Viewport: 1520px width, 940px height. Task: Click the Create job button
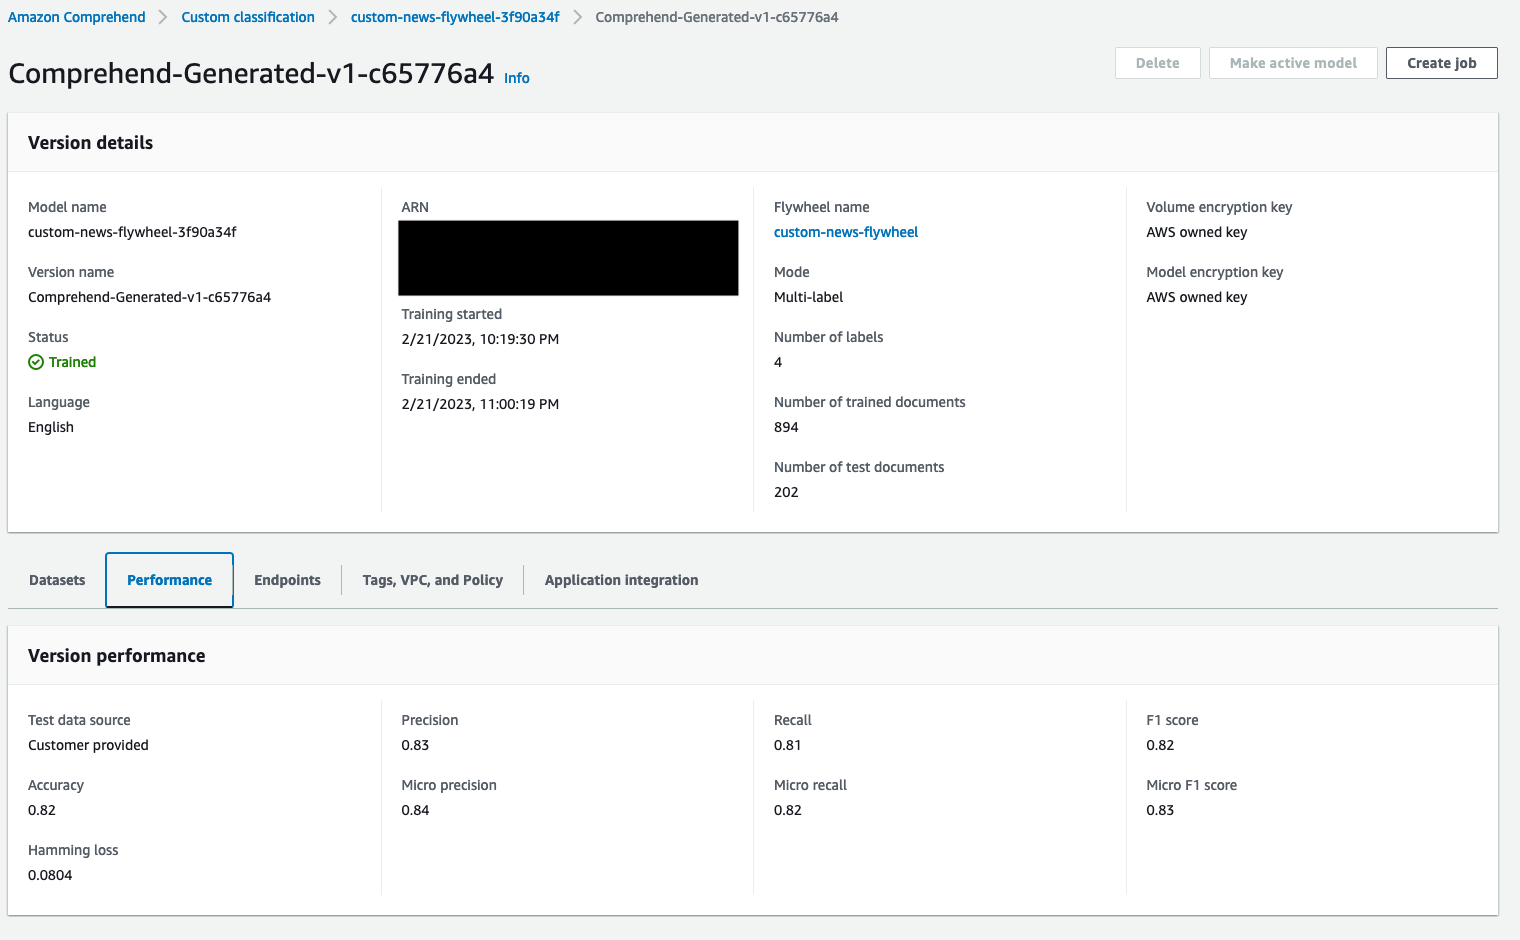pyautogui.click(x=1441, y=62)
